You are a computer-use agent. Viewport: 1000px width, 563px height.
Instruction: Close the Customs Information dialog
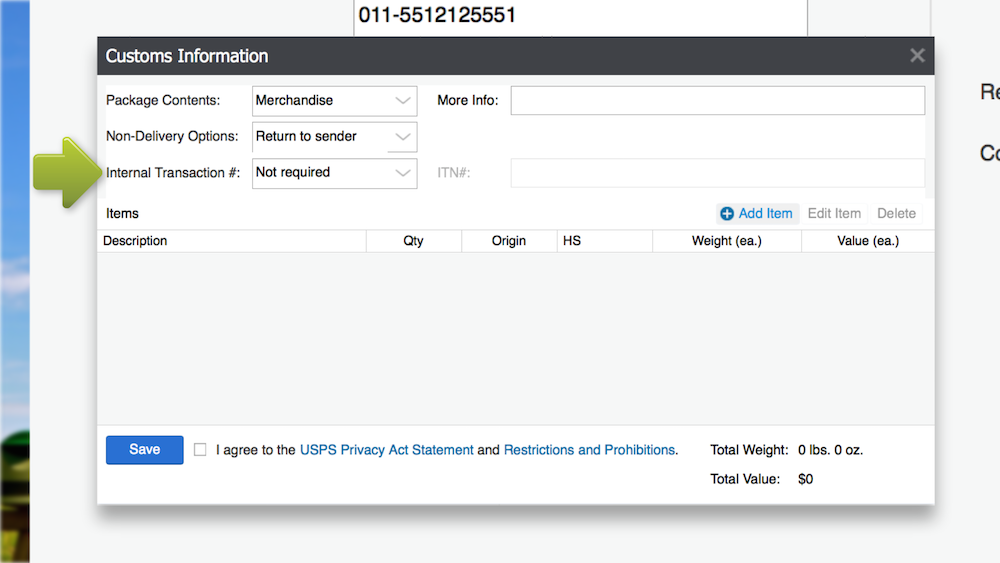(x=916, y=56)
